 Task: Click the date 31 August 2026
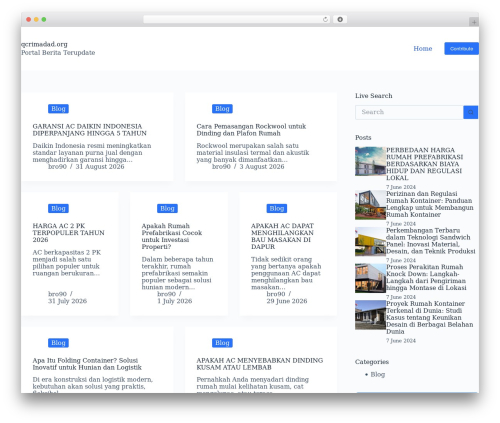pyautogui.click(x=100, y=166)
